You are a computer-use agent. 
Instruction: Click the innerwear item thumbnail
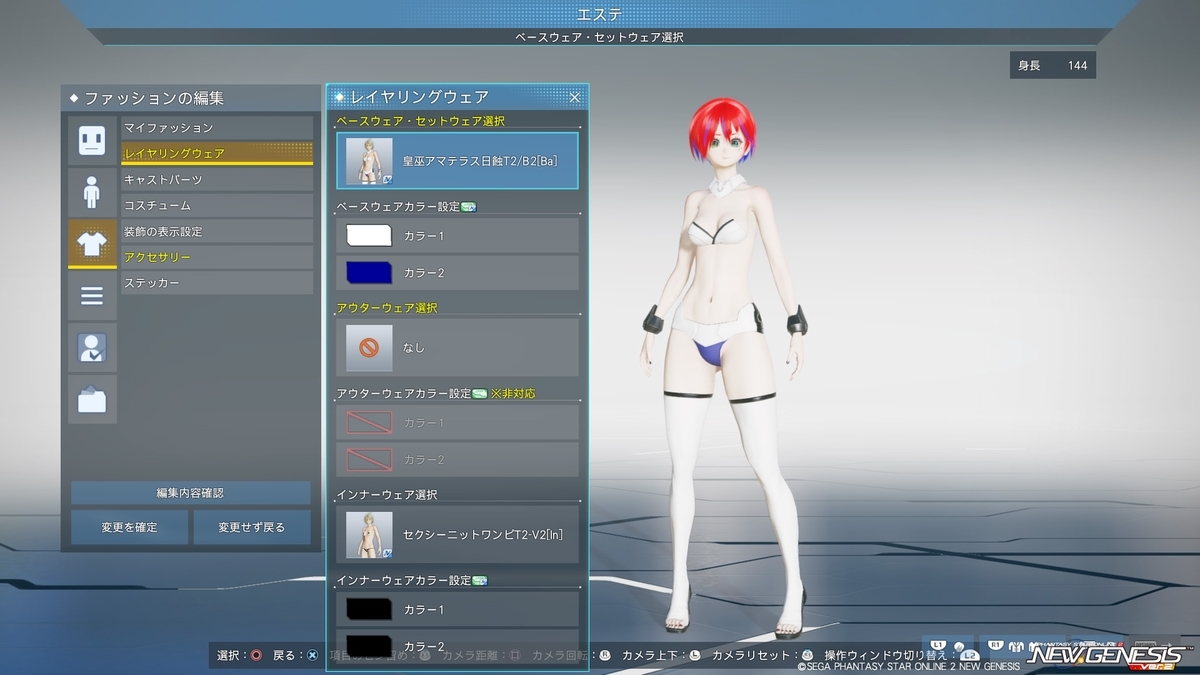[369, 535]
